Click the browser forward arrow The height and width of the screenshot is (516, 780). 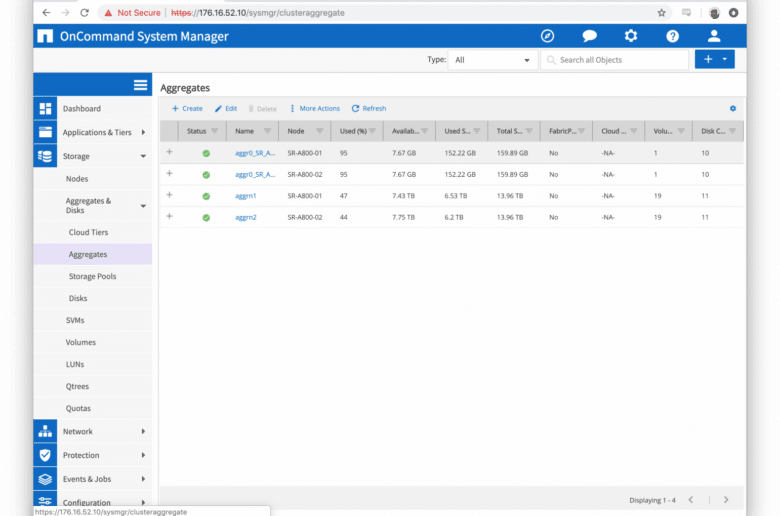pyautogui.click(x=65, y=13)
